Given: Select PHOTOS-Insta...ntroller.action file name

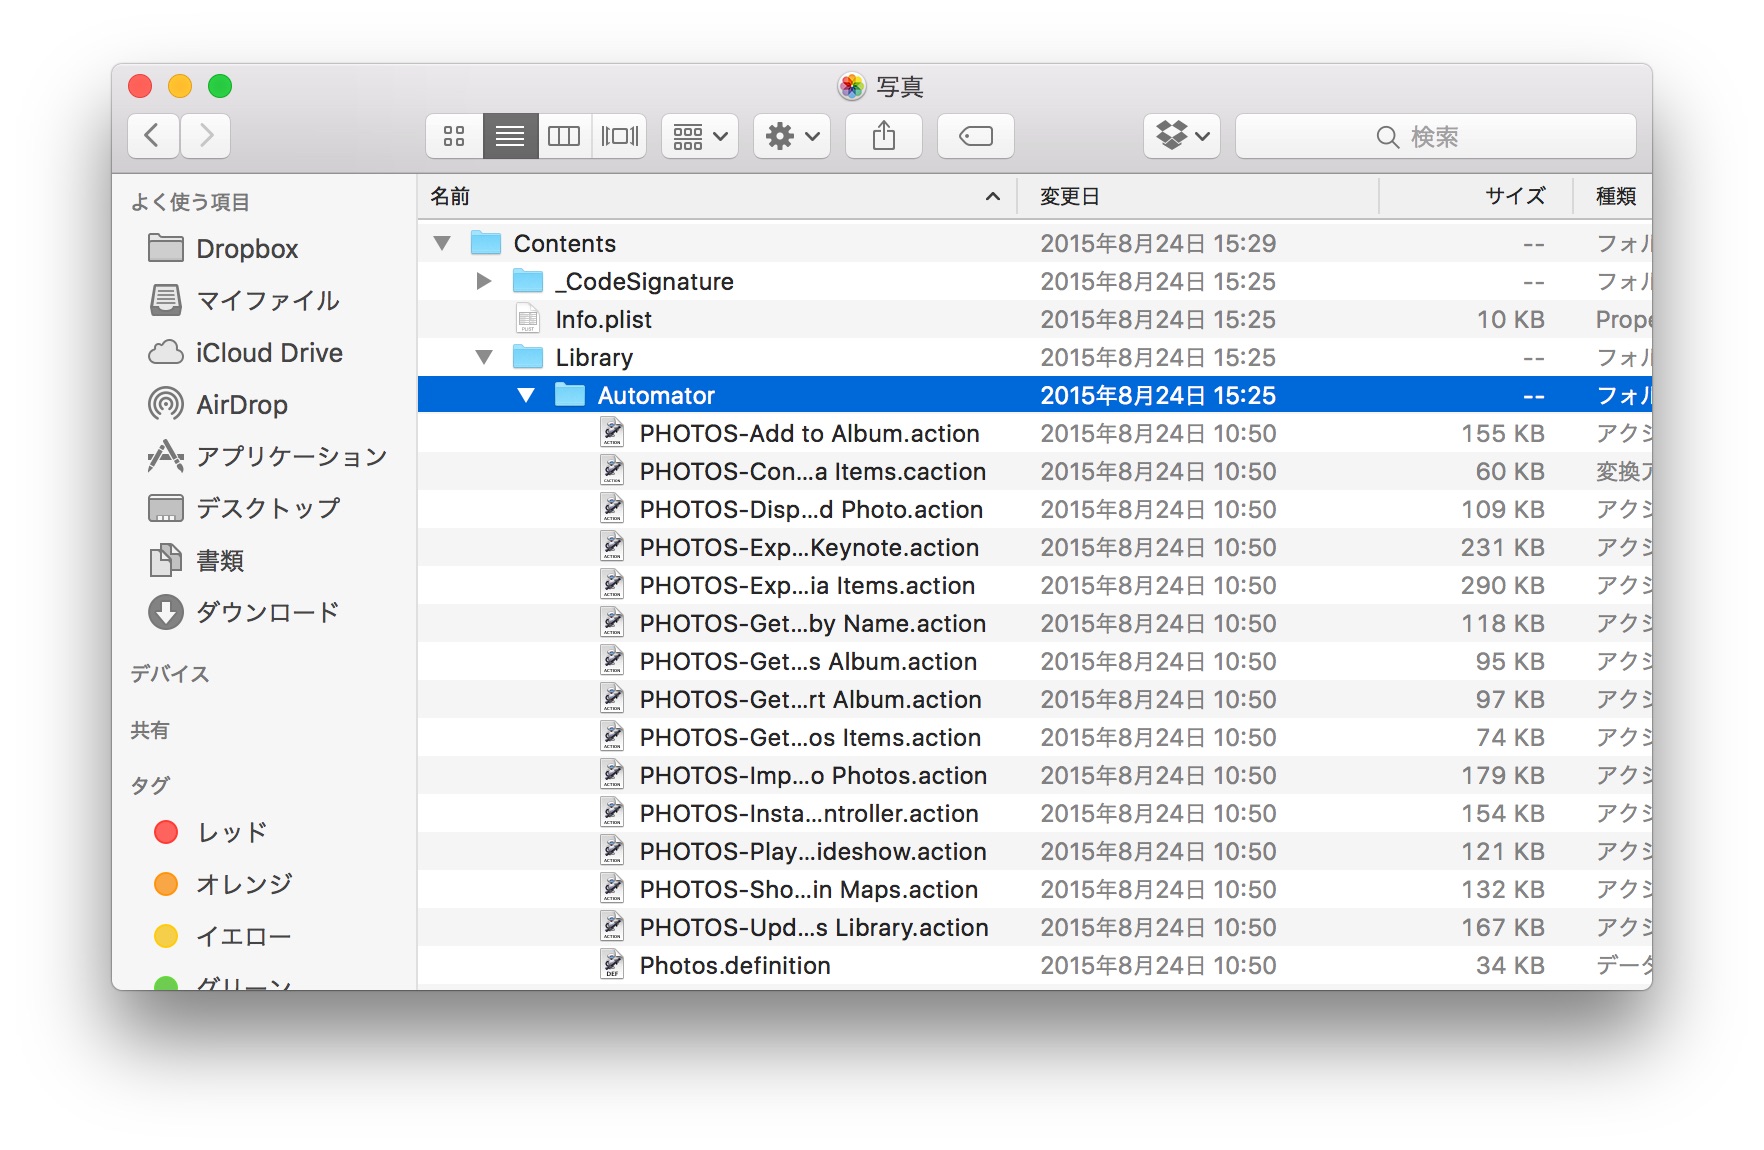Looking at the screenshot, I should (810, 813).
